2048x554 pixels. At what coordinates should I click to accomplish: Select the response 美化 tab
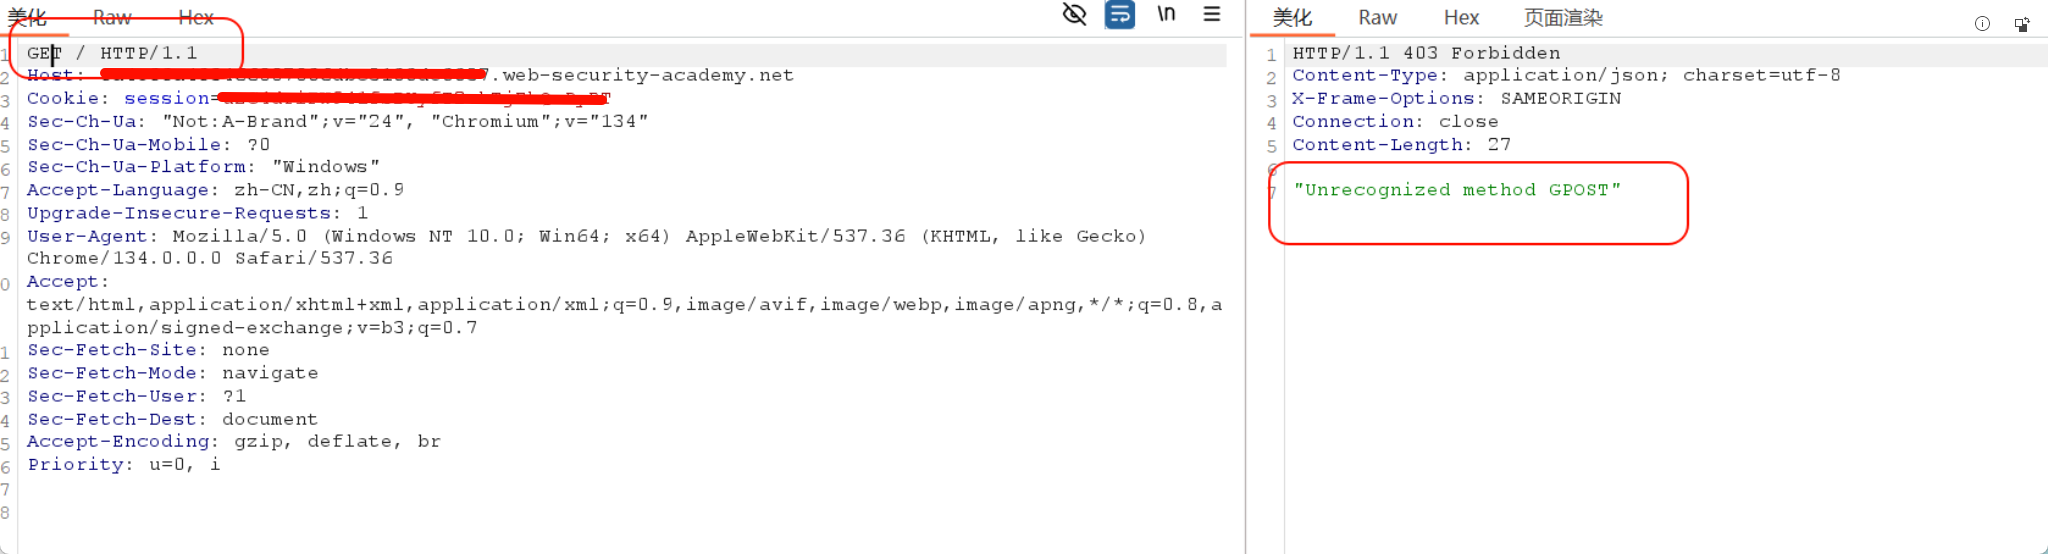click(1292, 18)
